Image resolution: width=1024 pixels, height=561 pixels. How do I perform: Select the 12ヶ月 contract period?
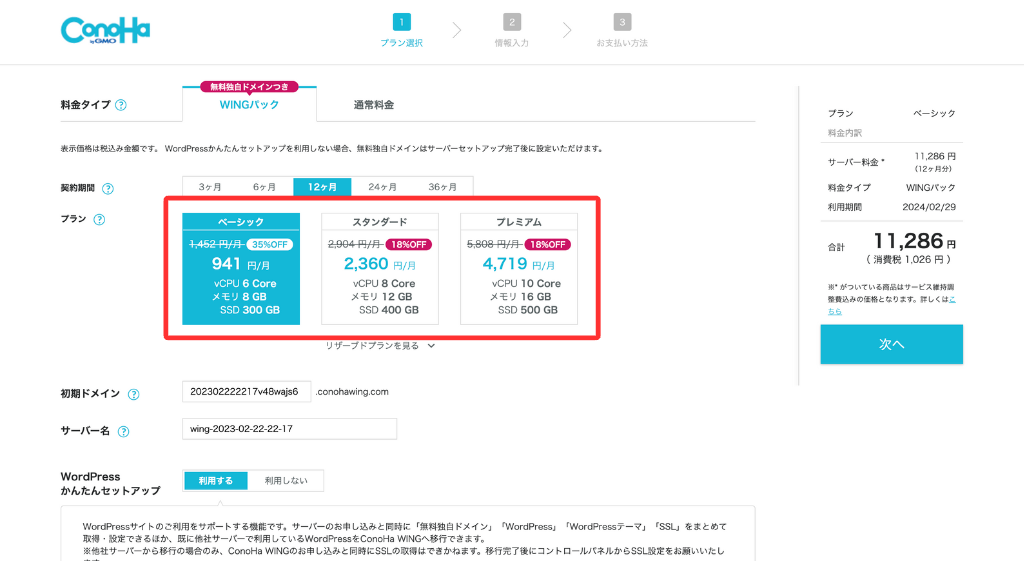[x=322, y=187]
